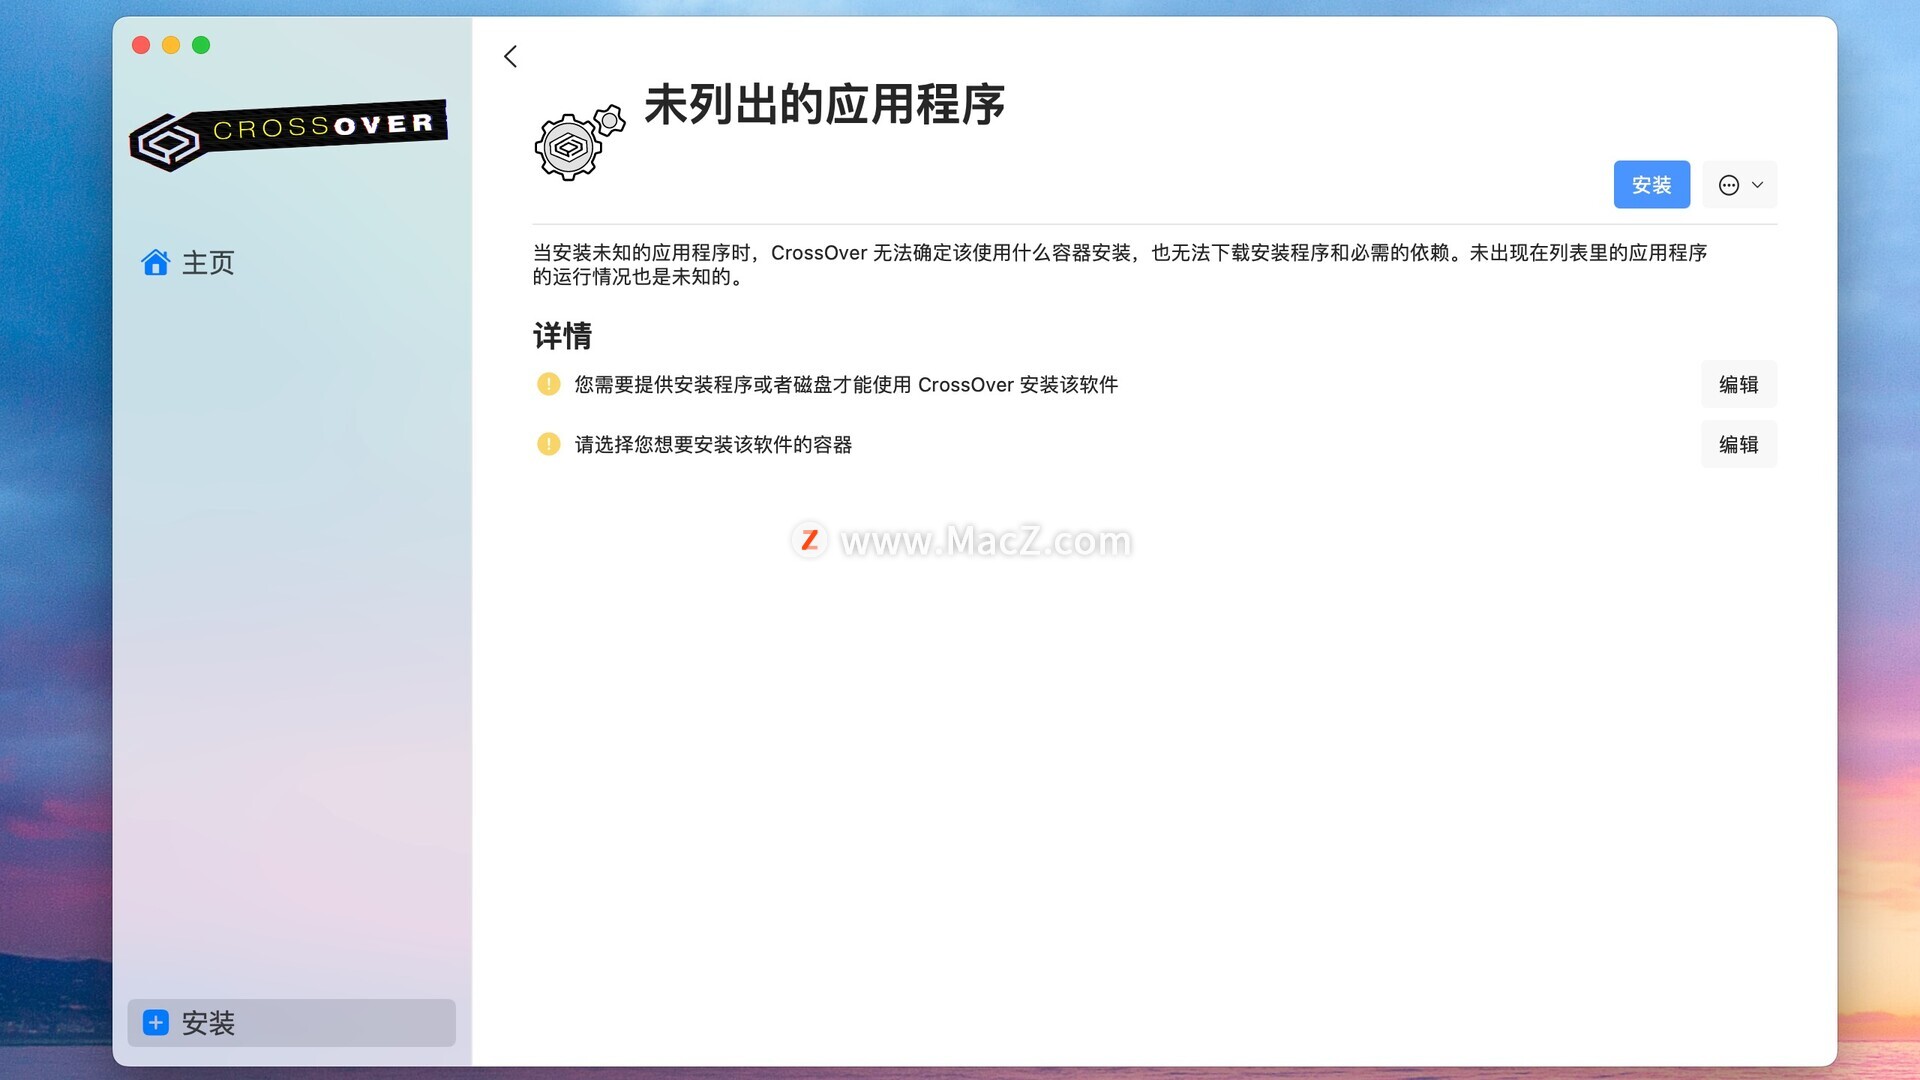Click the 详情 section heading
Viewport: 1920px width, 1080px height.
coord(562,336)
